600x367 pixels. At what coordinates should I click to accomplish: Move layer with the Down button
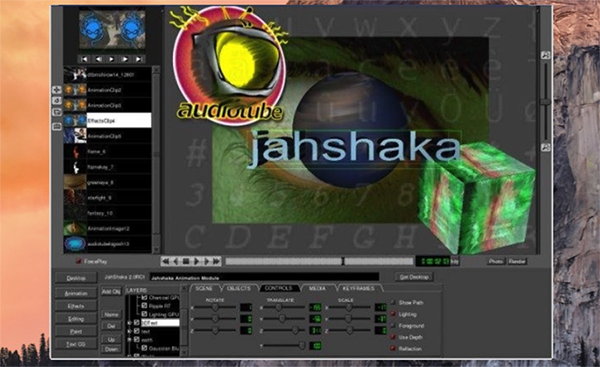coord(111,349)
